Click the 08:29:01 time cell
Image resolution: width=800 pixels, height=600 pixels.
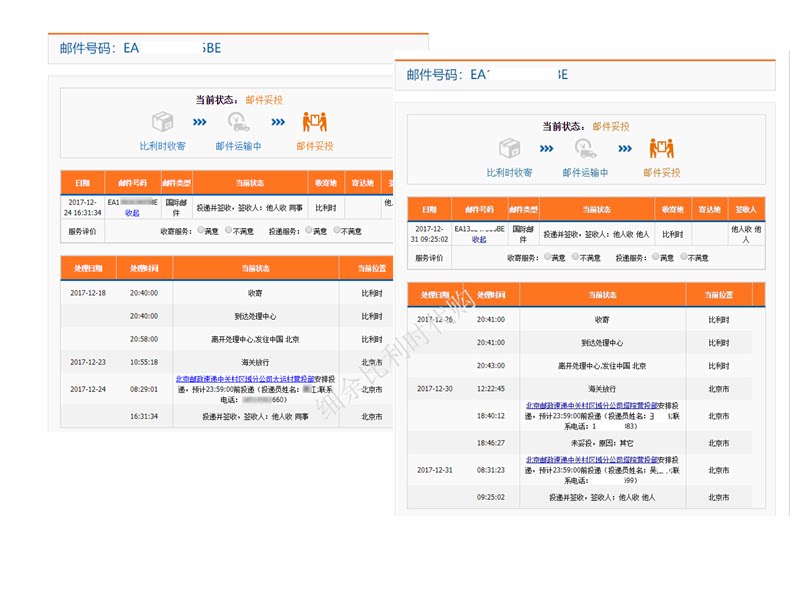click(x=144, y=389)
